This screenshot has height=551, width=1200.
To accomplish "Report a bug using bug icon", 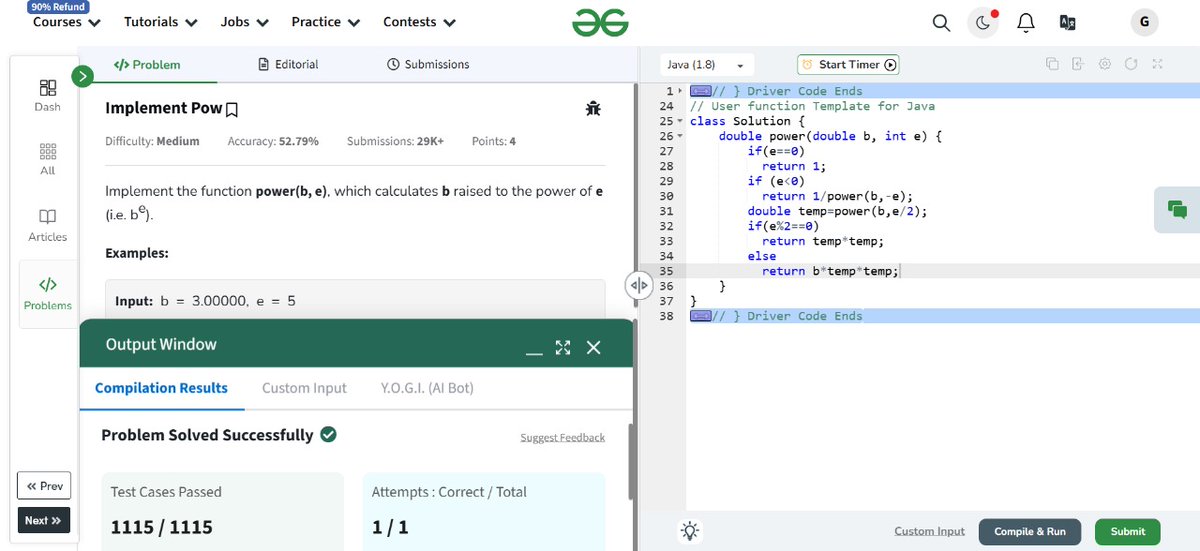I will click(593, 108).
